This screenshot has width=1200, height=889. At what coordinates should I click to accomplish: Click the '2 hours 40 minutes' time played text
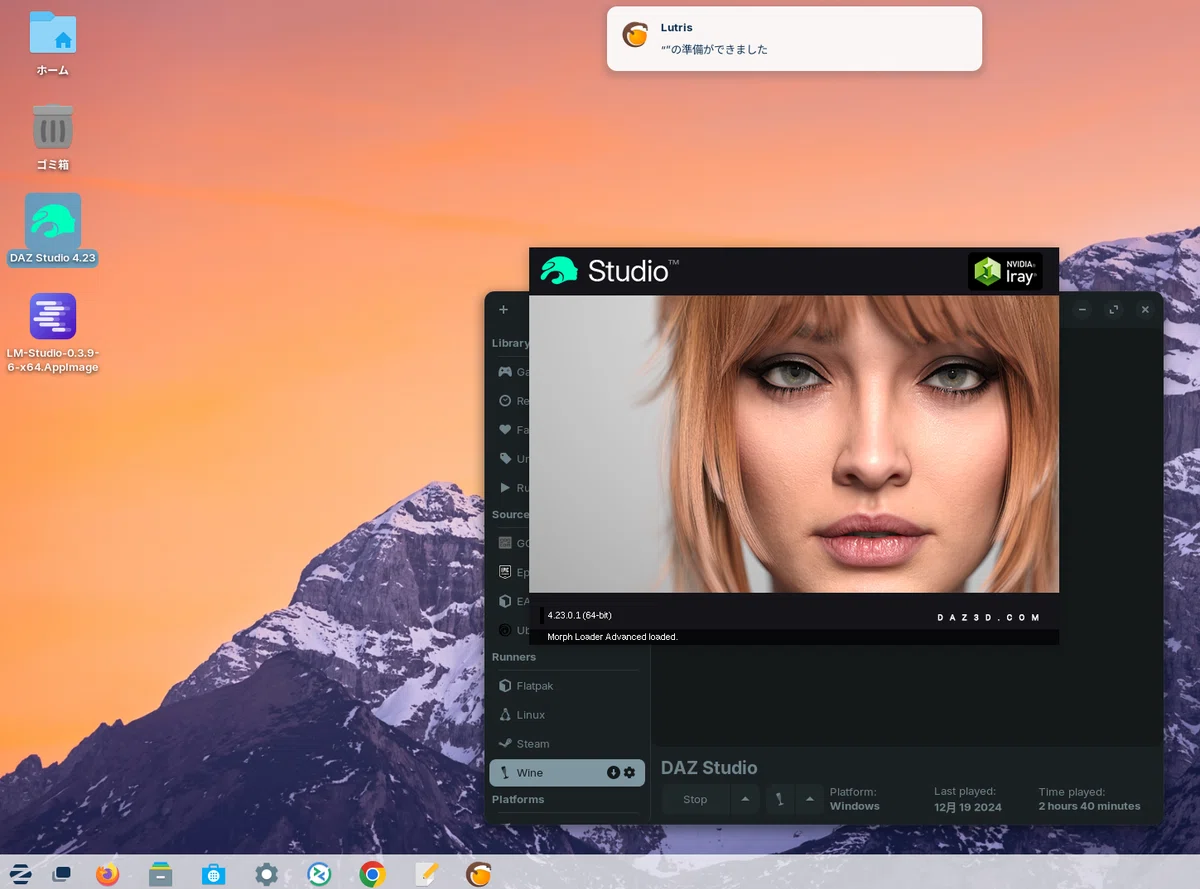pyautogui.click(x=1089, y=806)
